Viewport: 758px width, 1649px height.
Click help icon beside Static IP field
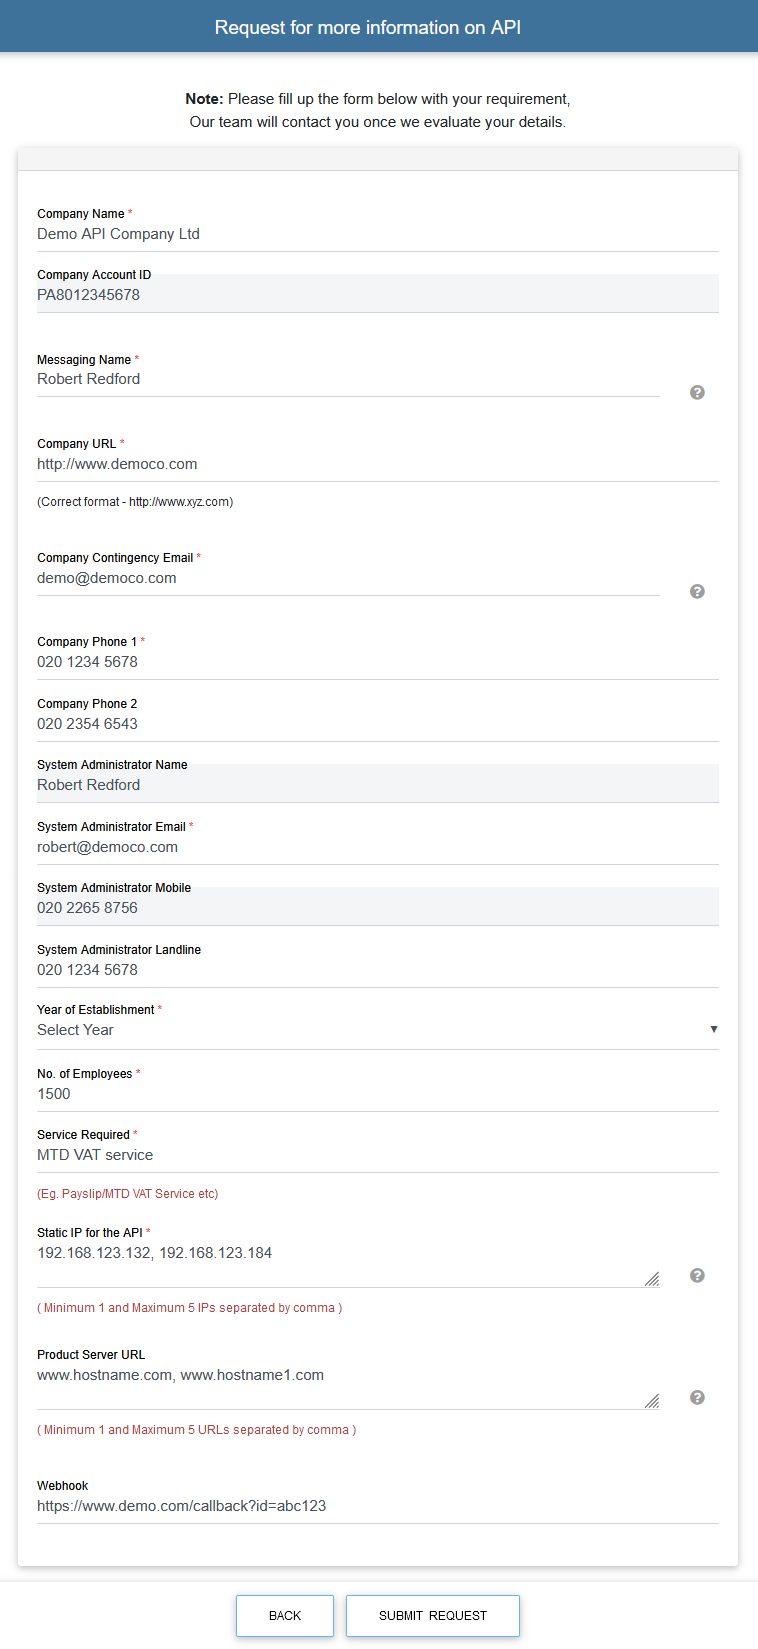point(697,1276)
